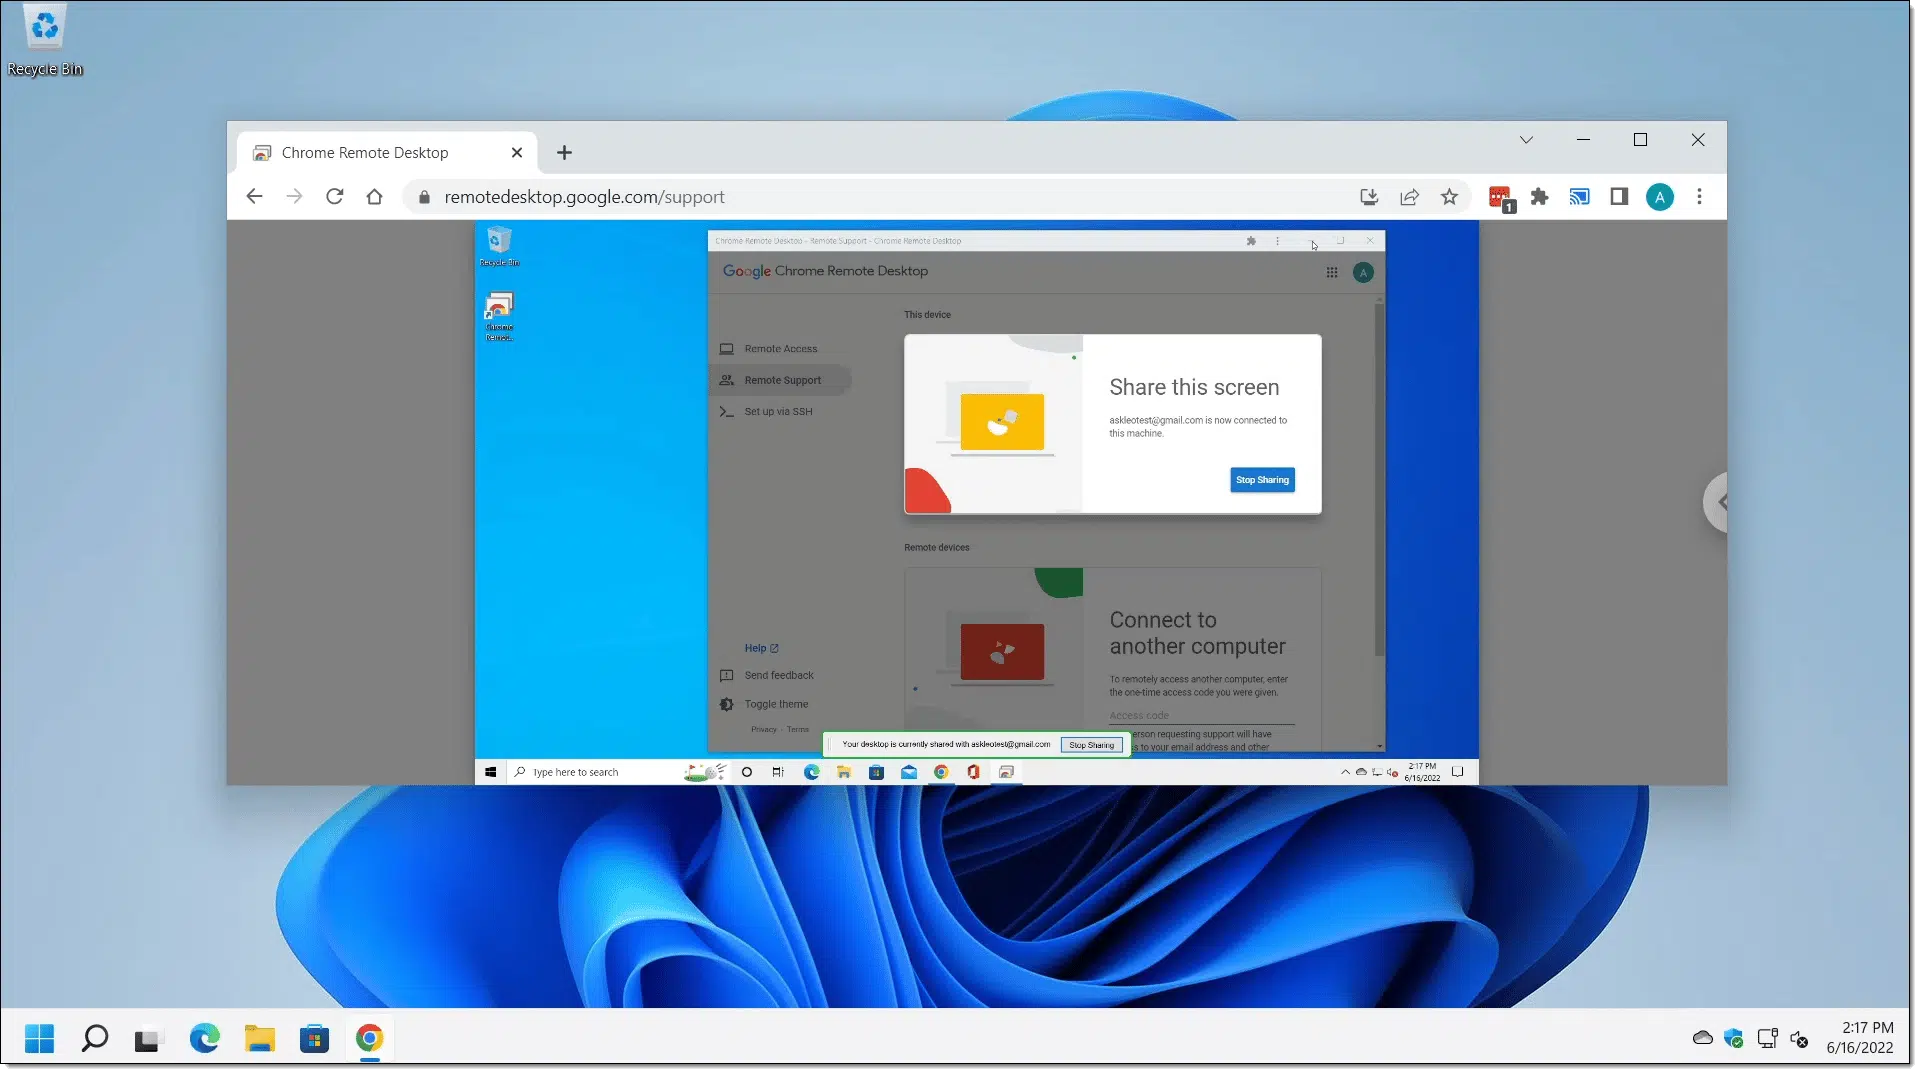This screenshot has width=1920, height=1074.
Task: Toggle theme in the remote sidebar
Action: coord(775,704)
